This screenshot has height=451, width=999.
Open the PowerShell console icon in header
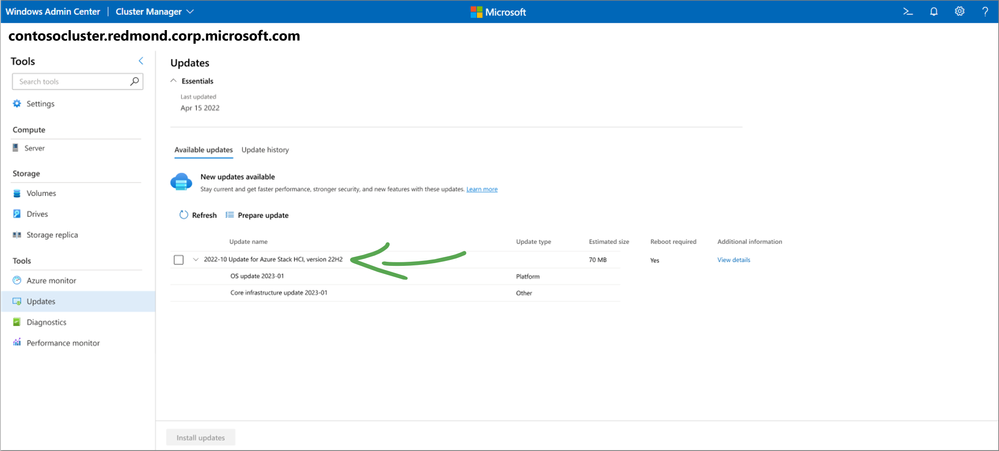908,11
